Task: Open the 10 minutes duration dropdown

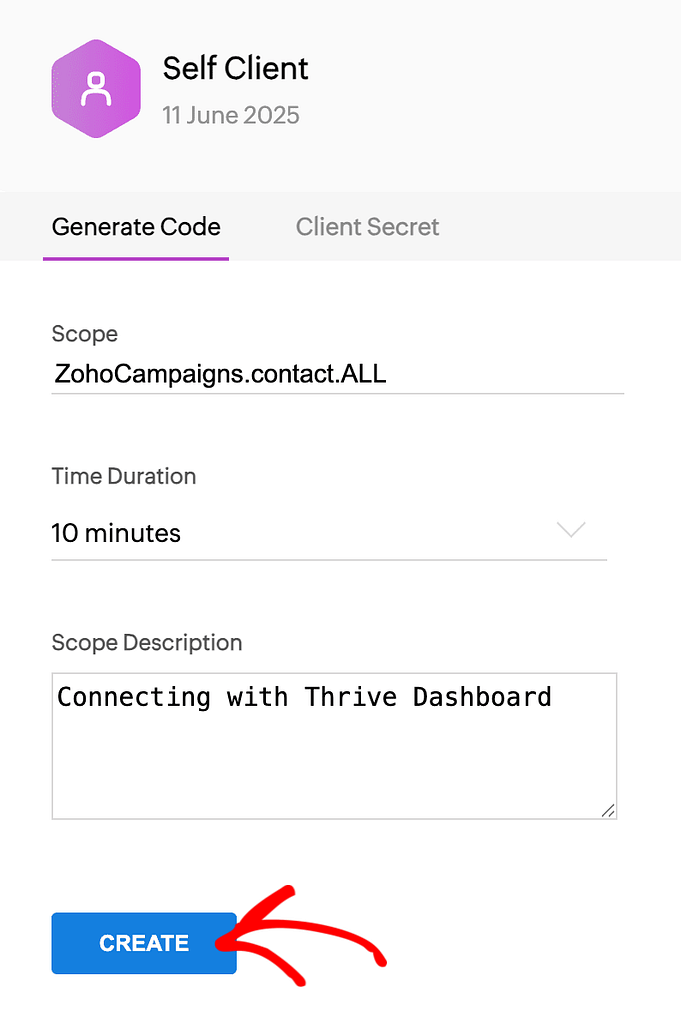Action: click(329, 534)
